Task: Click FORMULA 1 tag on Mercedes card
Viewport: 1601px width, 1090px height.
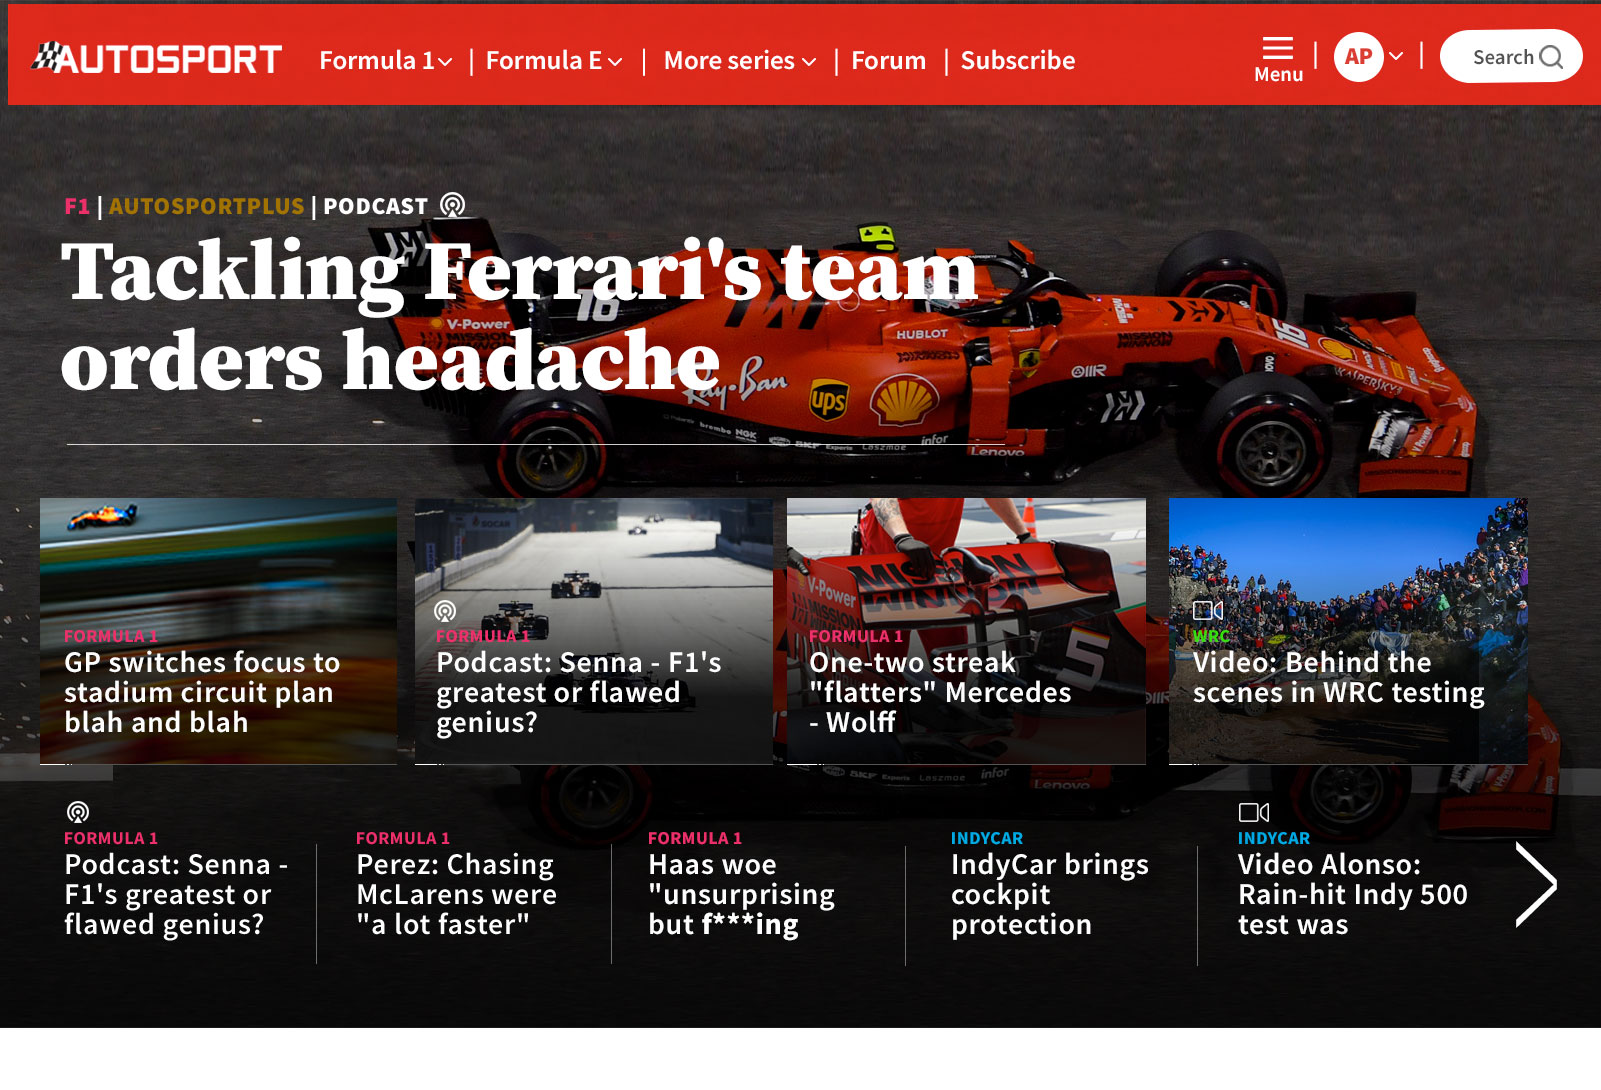Action: tap(856, 636)
